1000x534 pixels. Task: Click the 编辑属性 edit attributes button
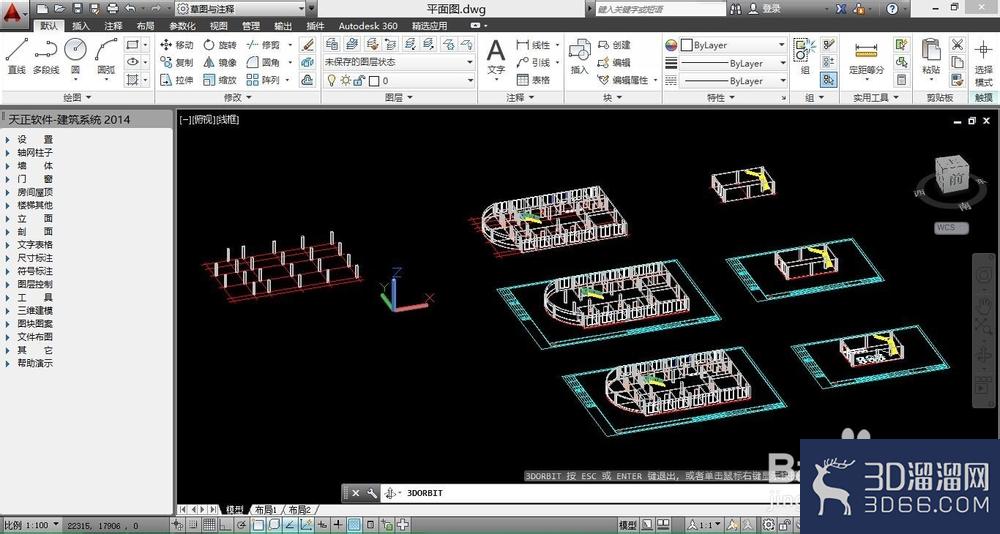tap(624, 80)
